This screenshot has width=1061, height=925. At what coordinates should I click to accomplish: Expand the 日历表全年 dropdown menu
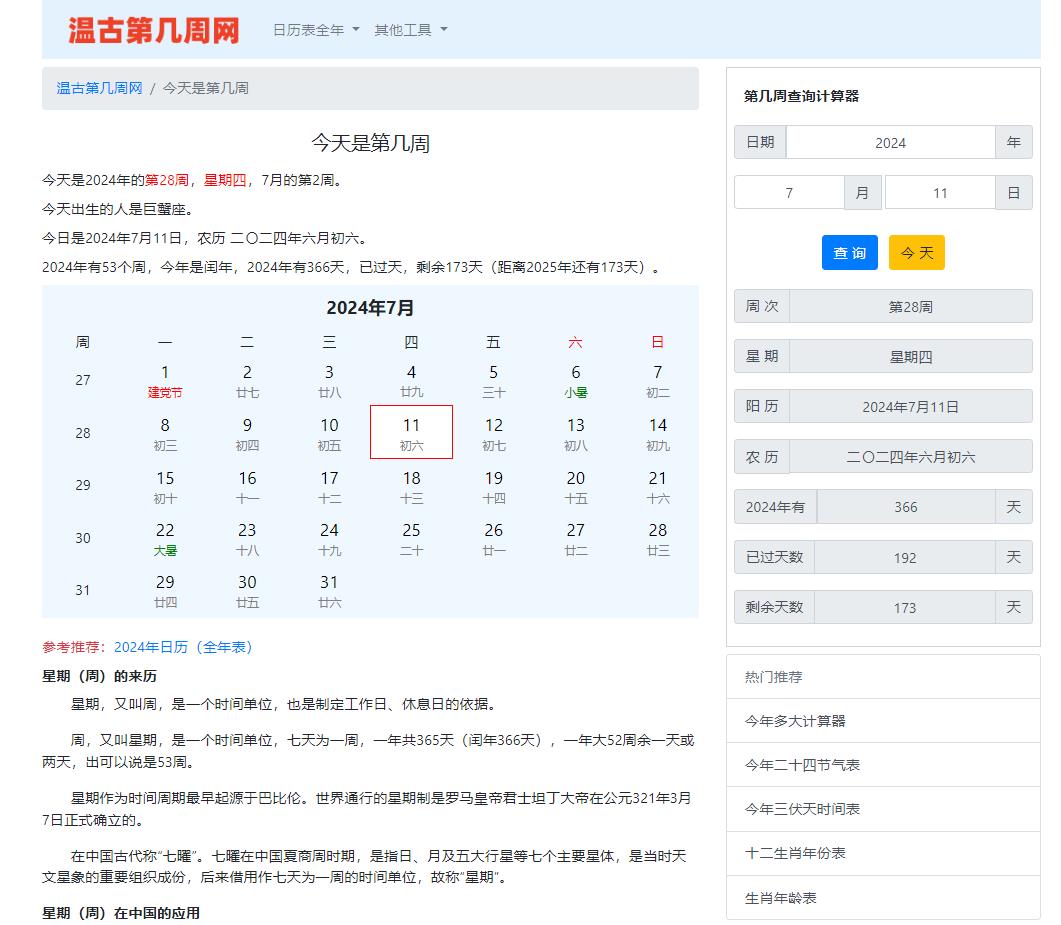308,30
